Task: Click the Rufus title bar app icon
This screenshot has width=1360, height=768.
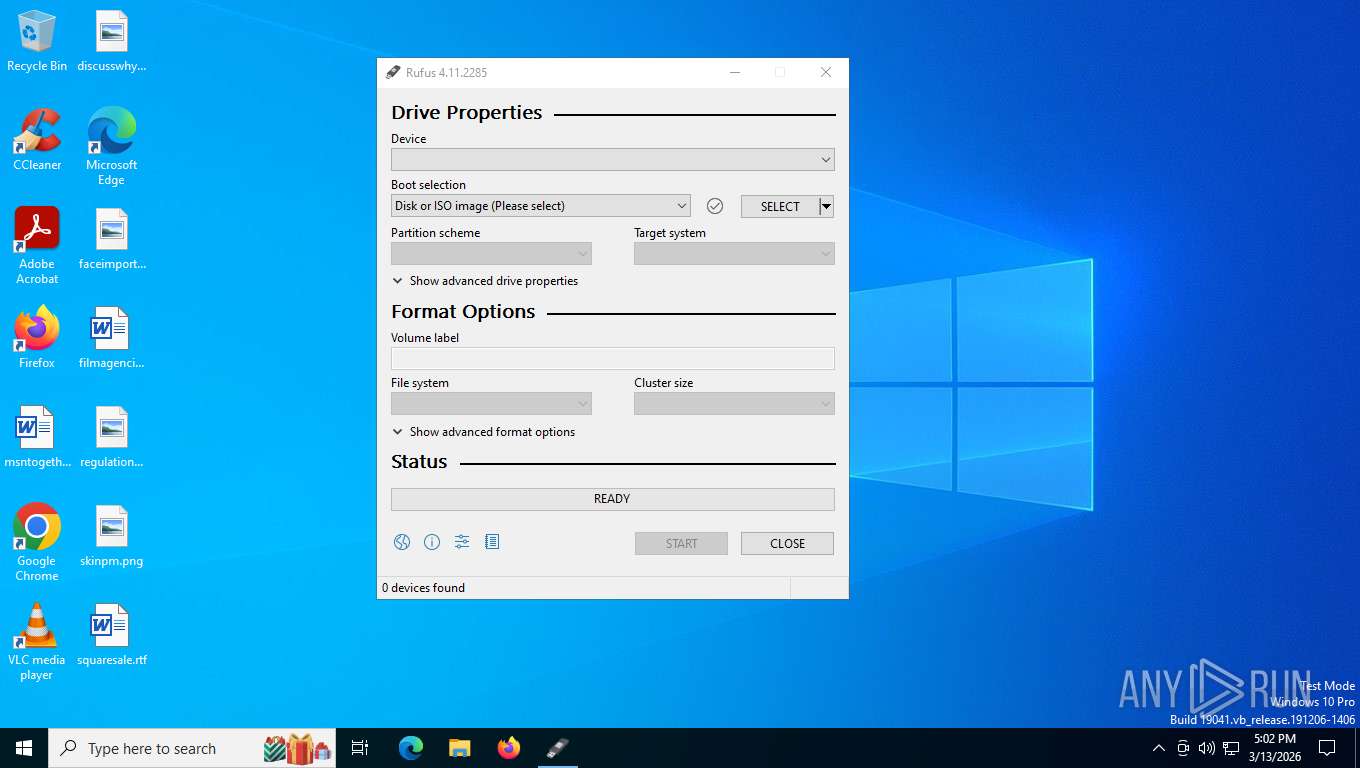Action: point(393,72)
